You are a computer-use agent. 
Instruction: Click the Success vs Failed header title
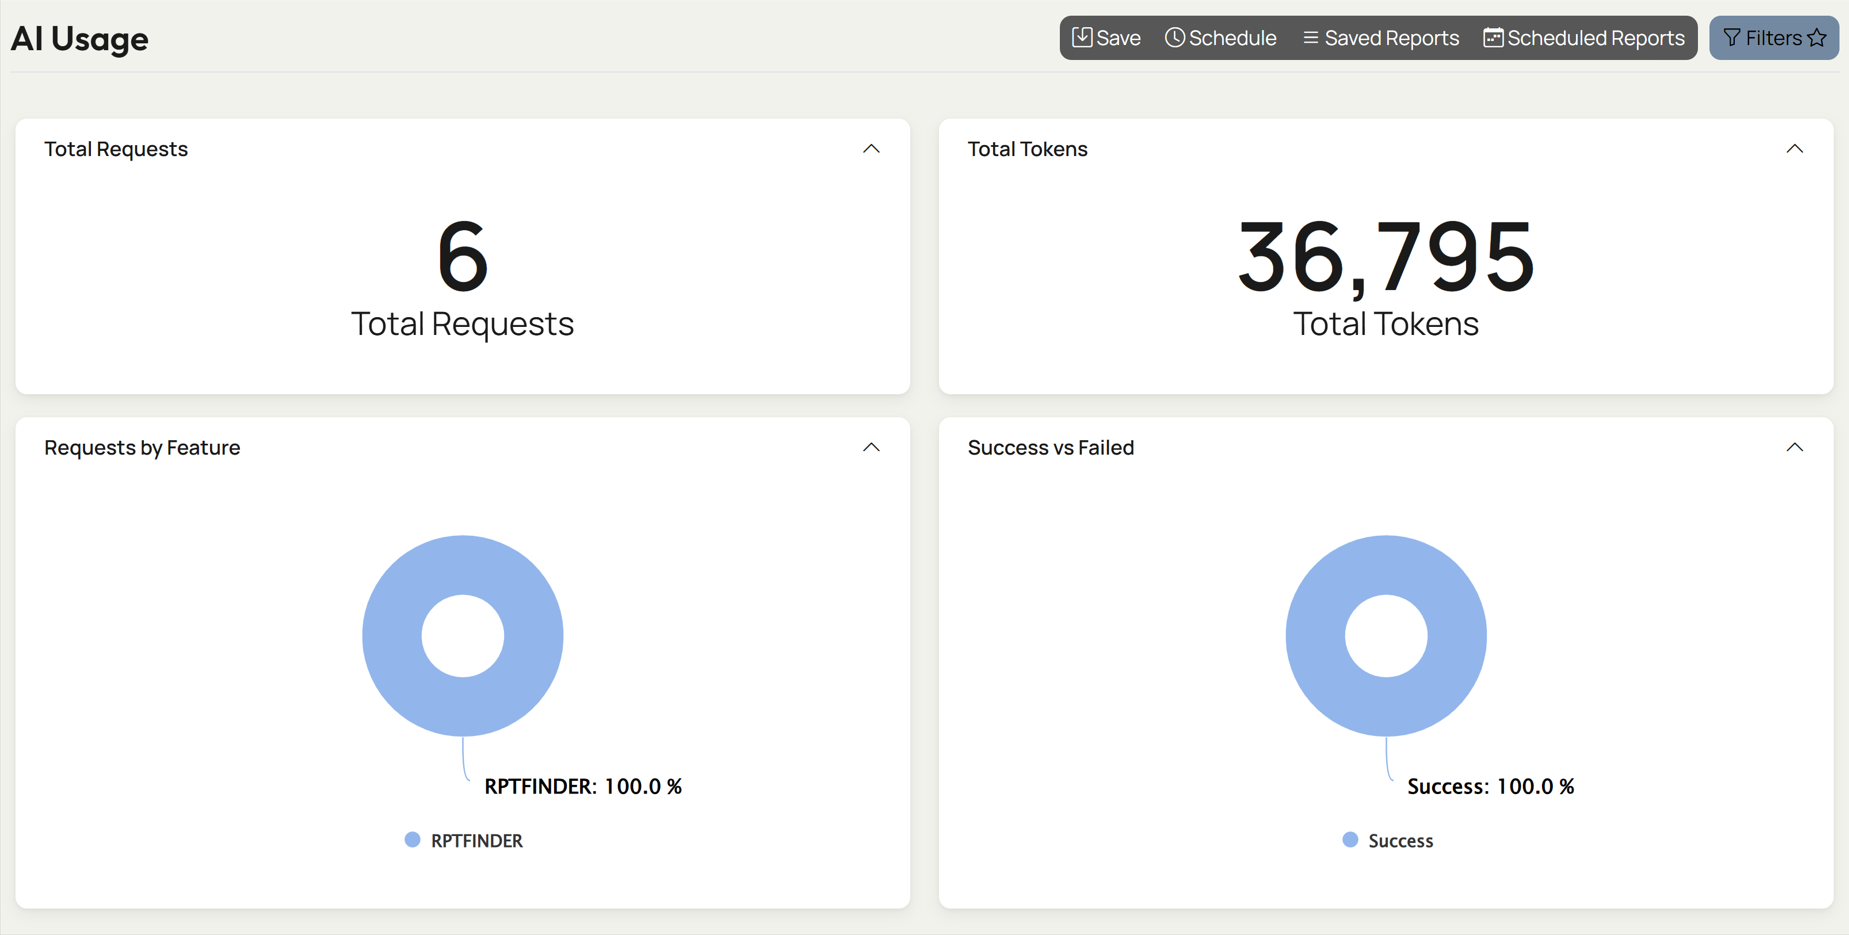point(1051,447)
